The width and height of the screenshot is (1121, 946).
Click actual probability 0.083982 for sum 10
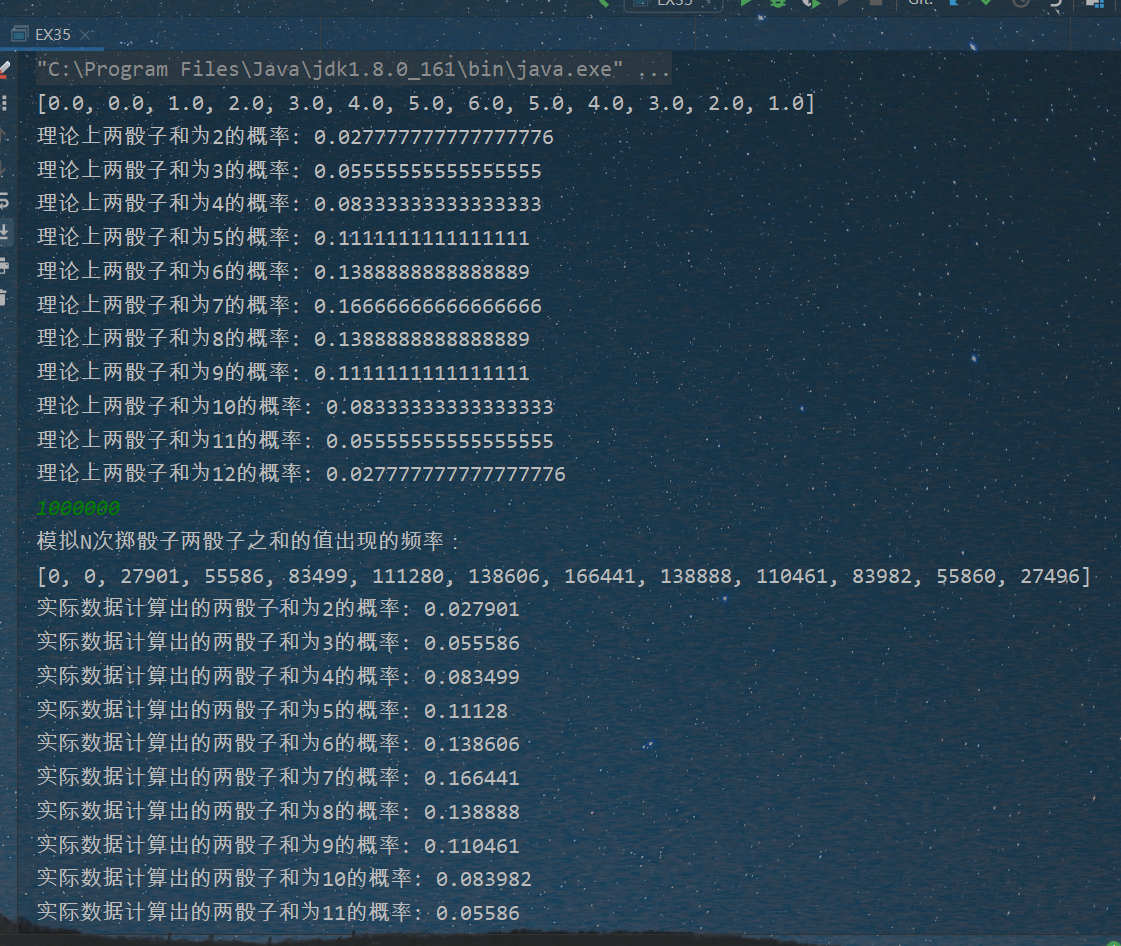click(x=484, y=880)
